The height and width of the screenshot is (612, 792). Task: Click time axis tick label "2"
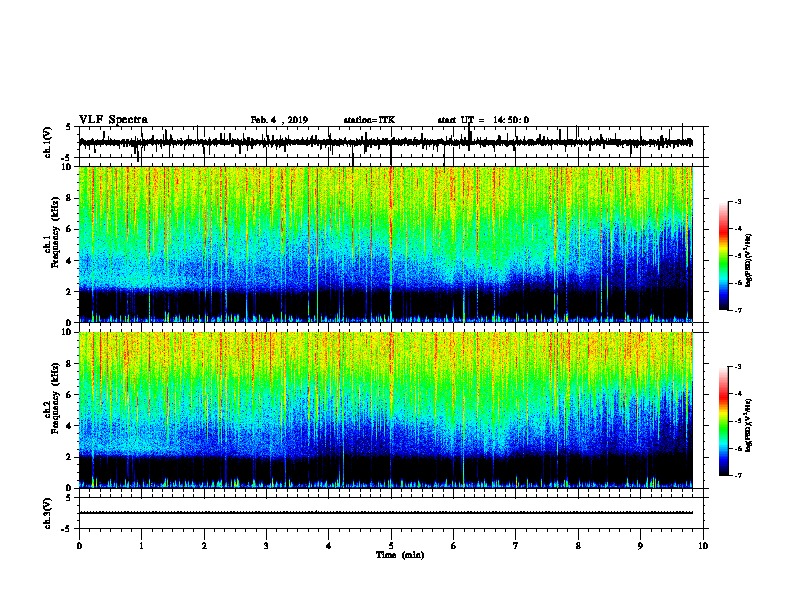tap(204, 546)
